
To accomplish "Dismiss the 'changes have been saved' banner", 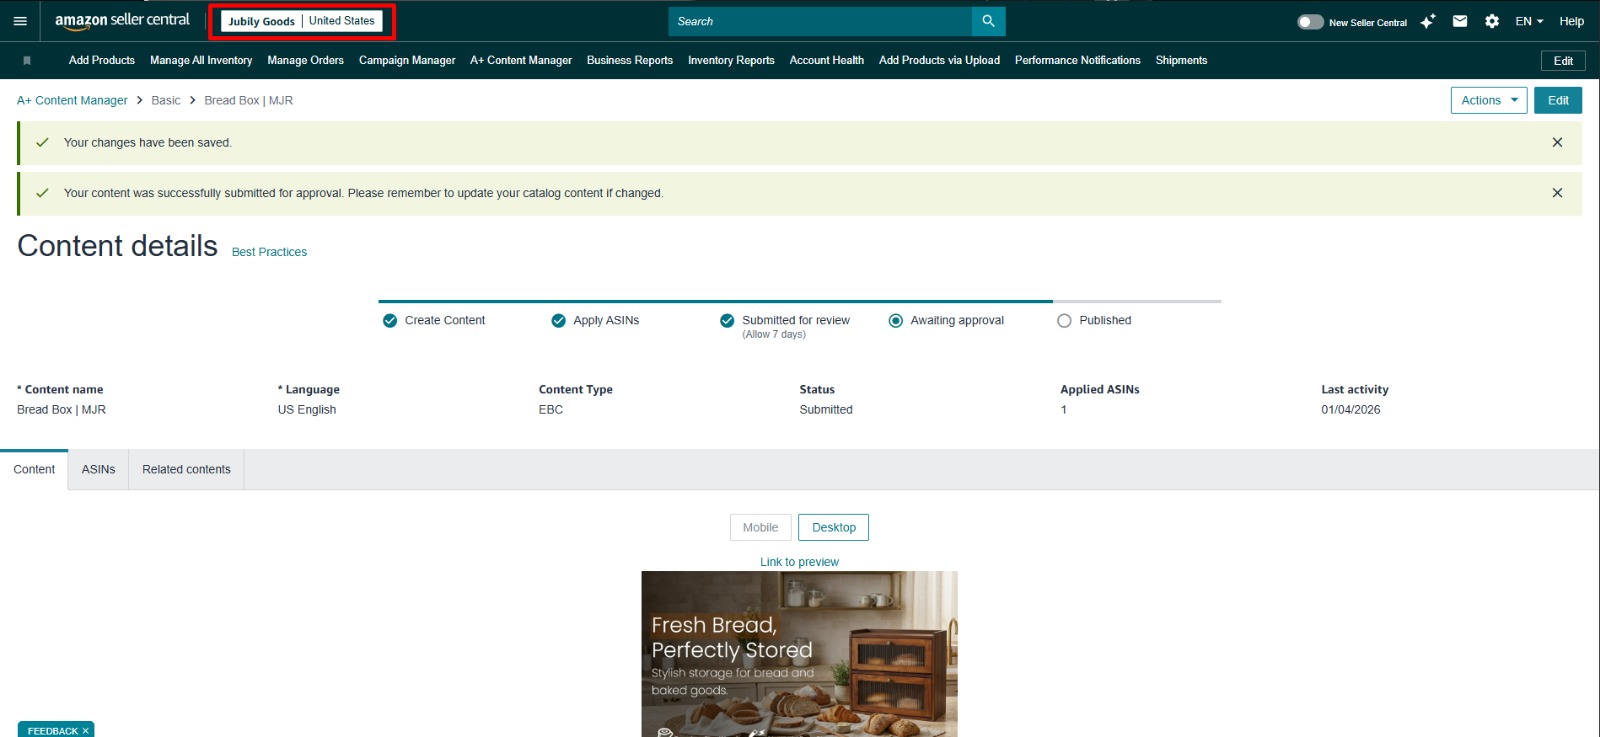I will pyautogui.click(x=1557, y=143).
